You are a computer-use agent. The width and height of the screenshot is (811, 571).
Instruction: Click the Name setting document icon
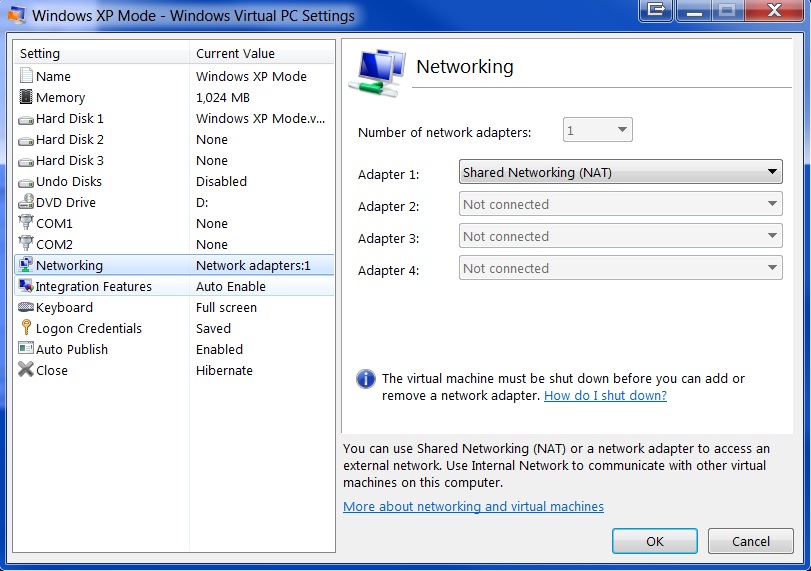(26, 76)
